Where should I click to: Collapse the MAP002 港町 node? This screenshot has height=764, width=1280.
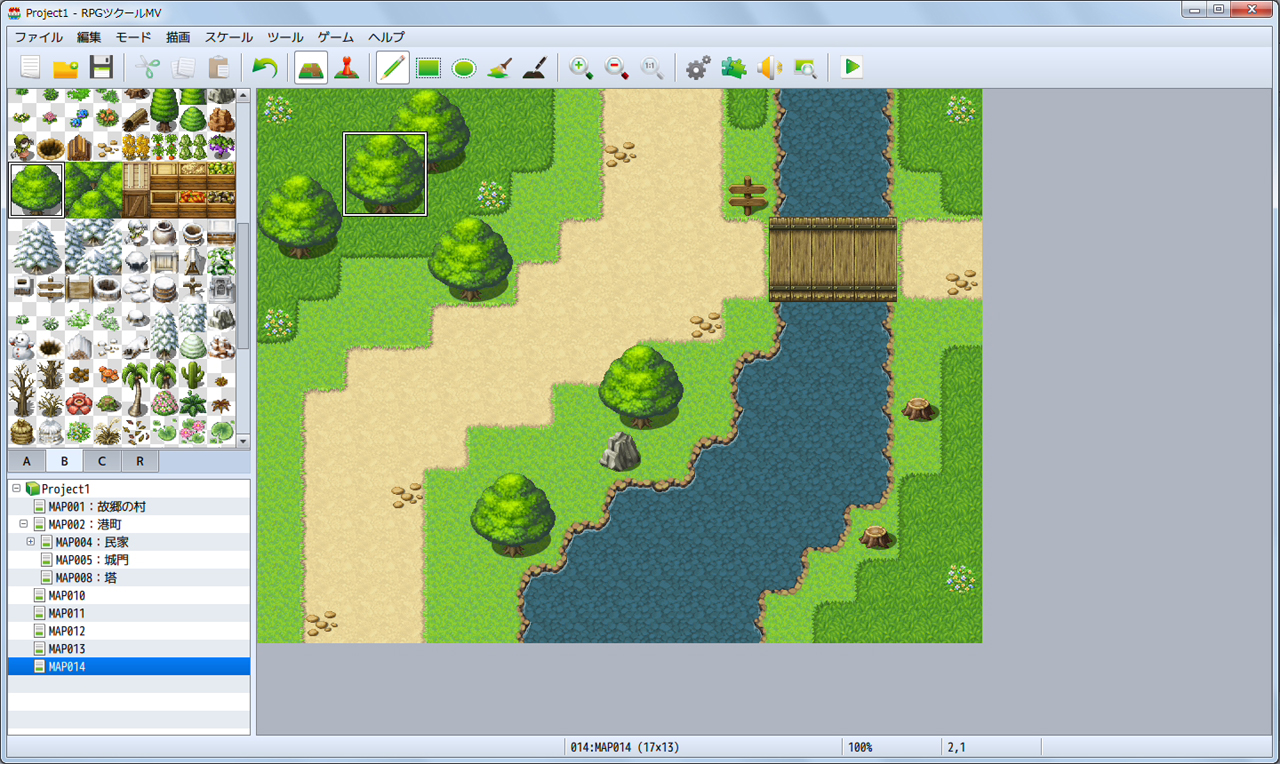pos(24,524)
